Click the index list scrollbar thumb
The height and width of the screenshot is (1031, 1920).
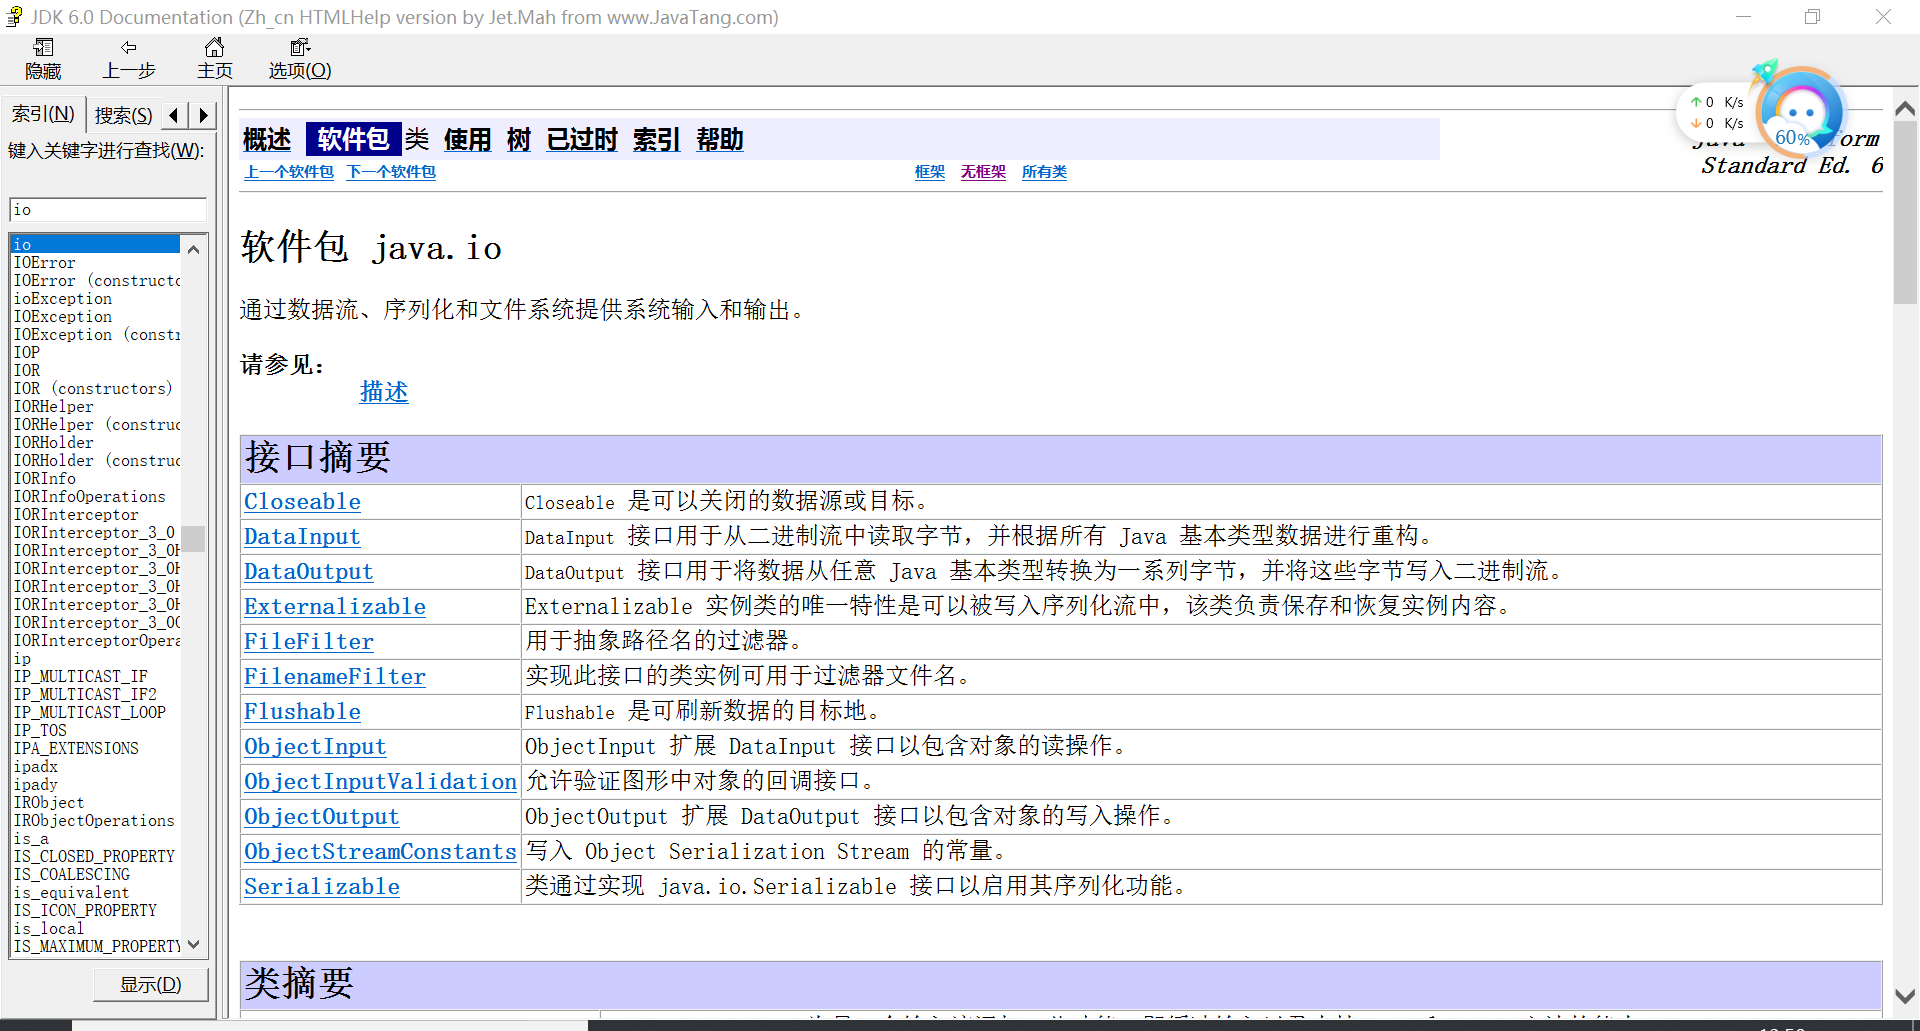click(194, 539)
